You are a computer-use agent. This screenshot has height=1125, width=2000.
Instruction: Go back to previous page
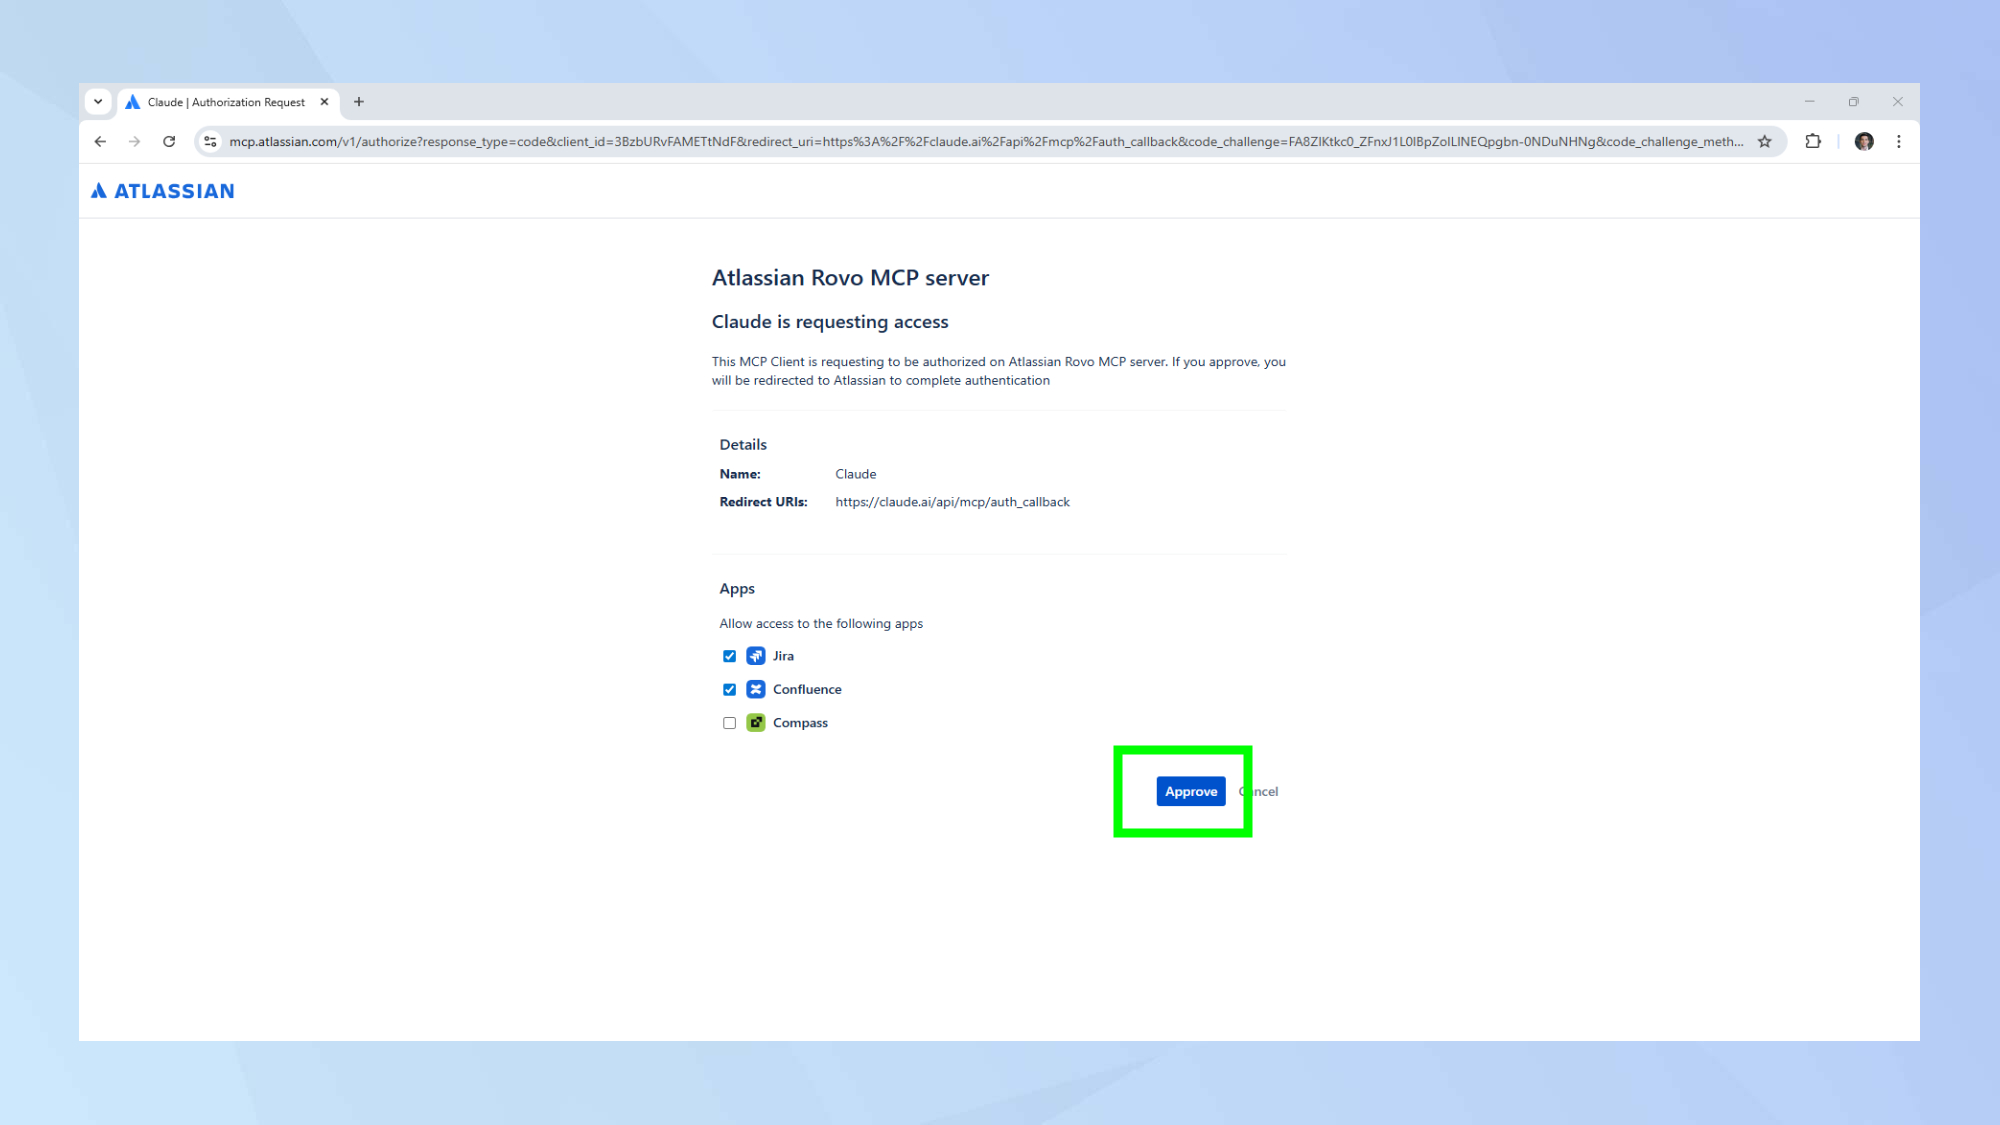pos(100,142)
